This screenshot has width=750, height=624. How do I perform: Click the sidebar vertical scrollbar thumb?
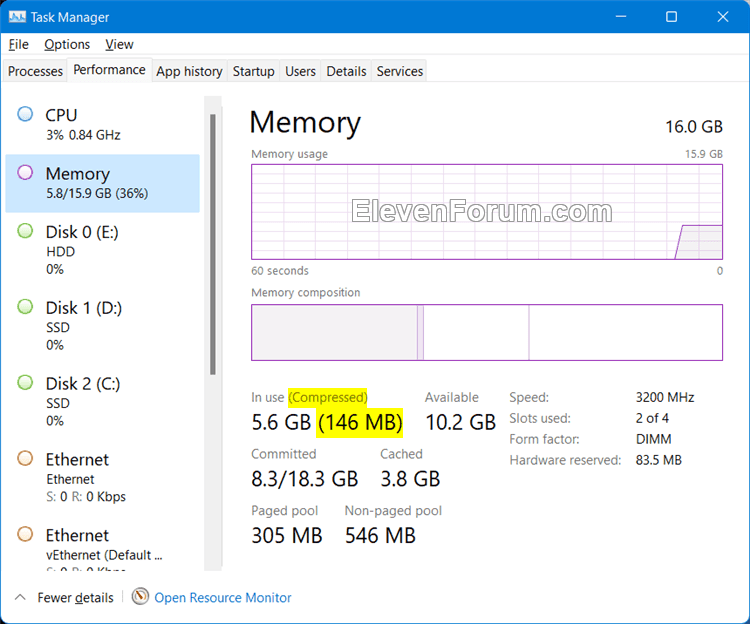tap(213, 244)
